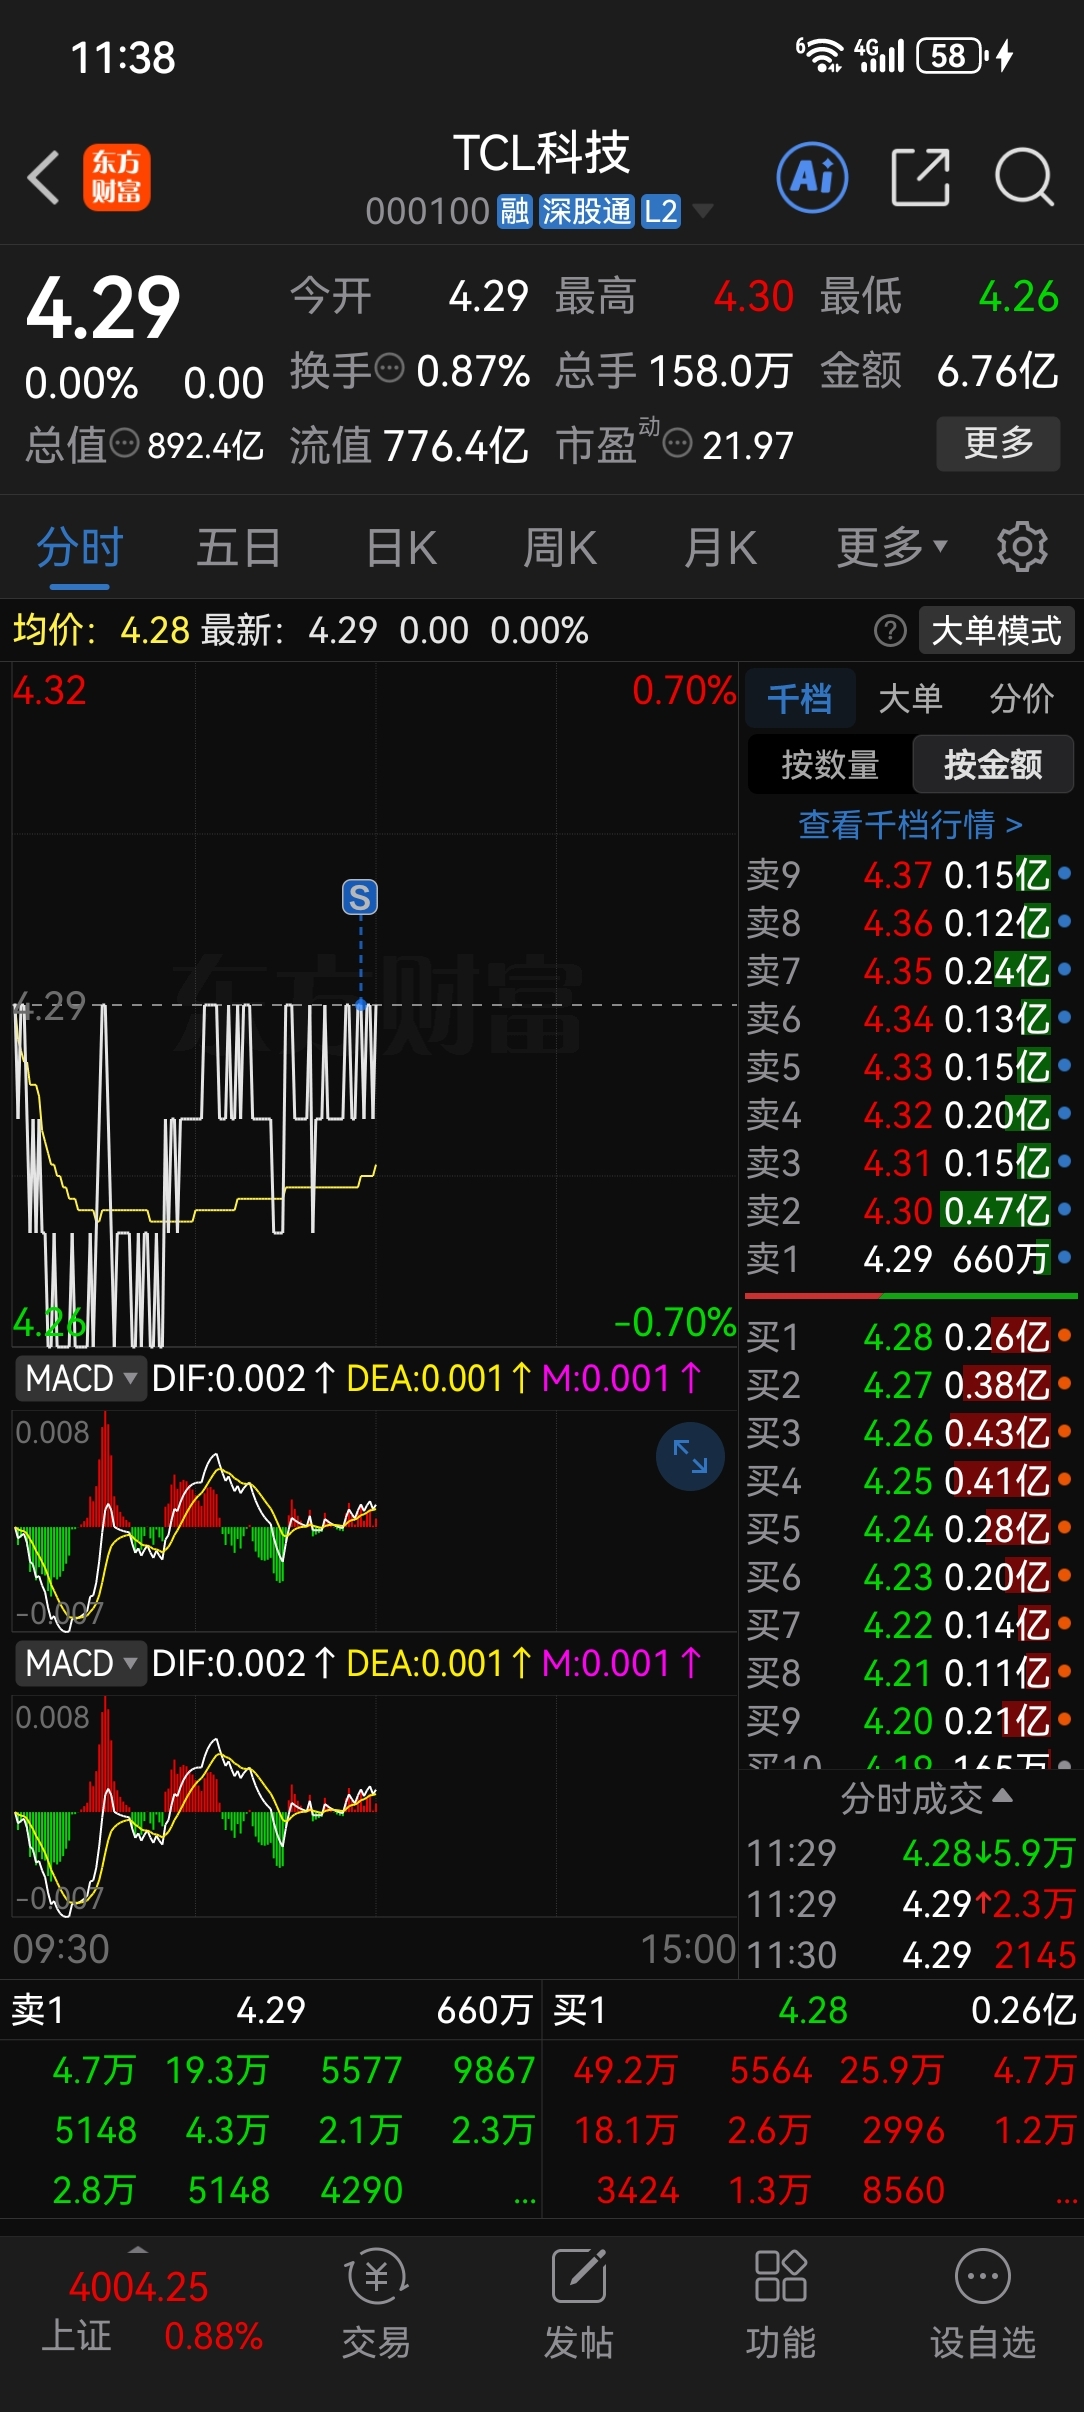Tap the 买1 4.28 order row
The width and height of the screenshot is (1084, 2412).
(x=910, y=1337)
